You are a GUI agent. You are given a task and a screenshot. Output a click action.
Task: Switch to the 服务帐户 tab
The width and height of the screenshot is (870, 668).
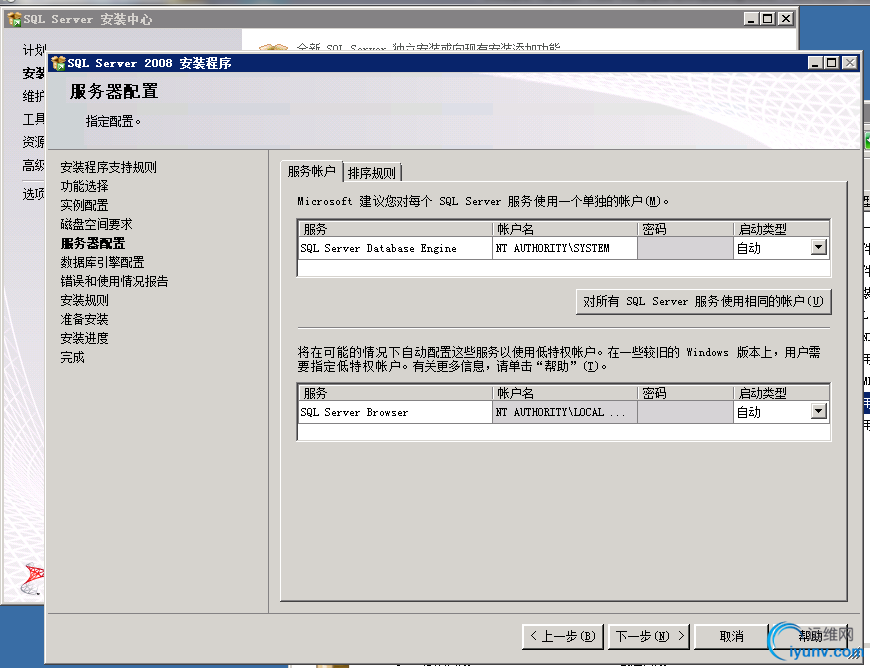pos(312,171)
